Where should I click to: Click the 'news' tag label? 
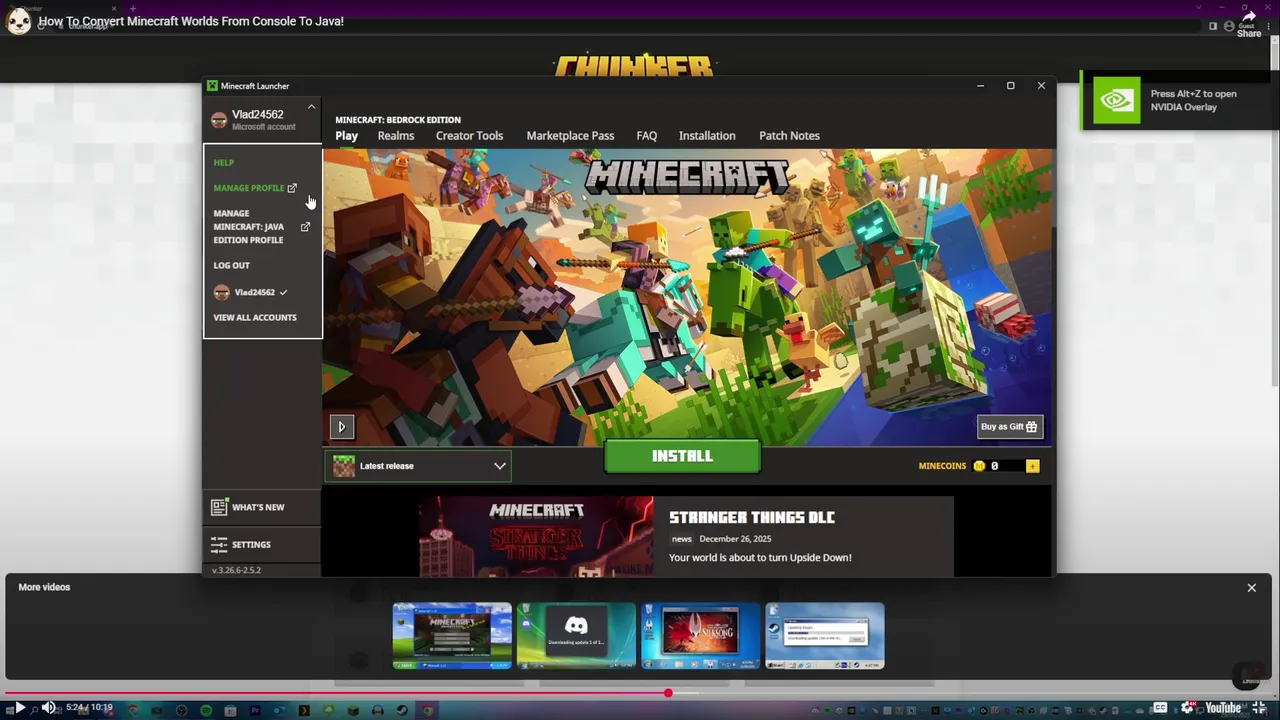tap(682, 539)
